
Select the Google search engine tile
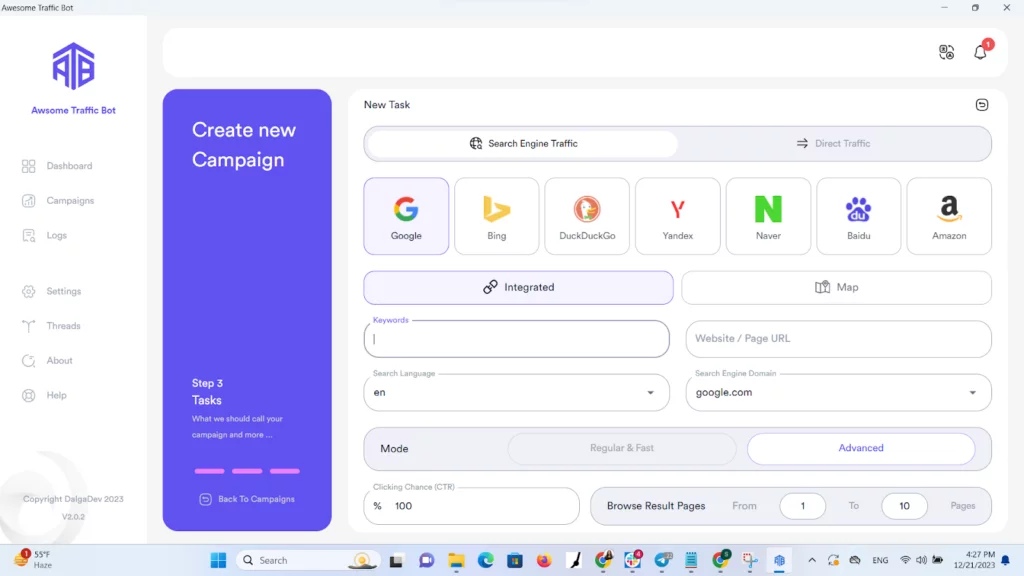pos(406,216)
